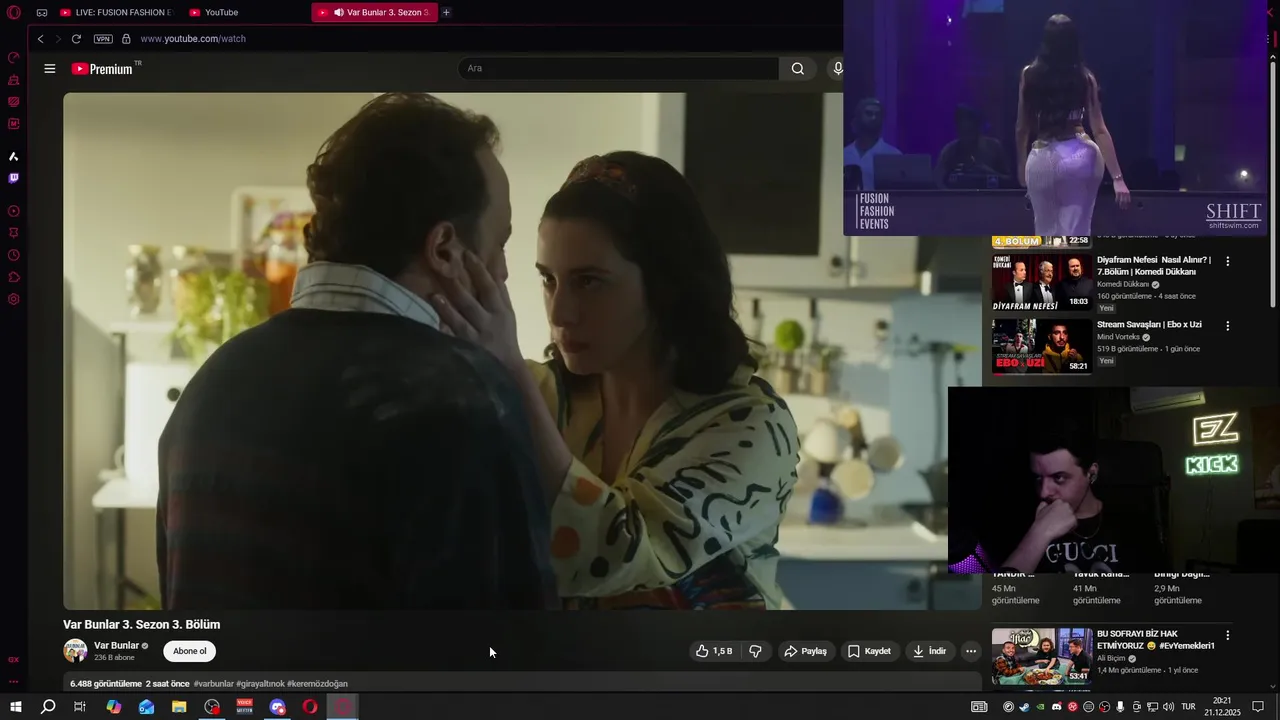Go back with the browser back arrow
This screenshot has width=1280, height=720.
tap(40, 39)
